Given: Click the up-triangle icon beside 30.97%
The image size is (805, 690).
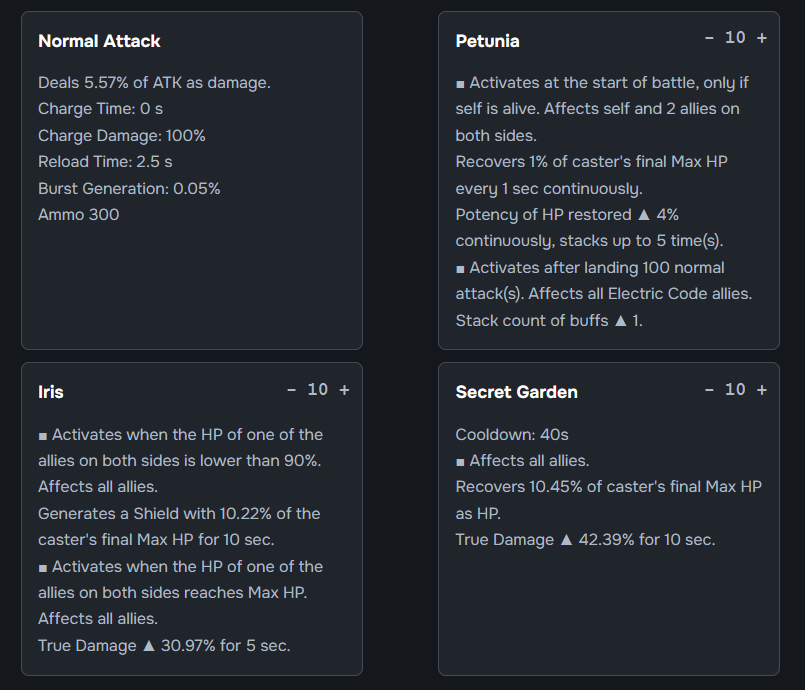Looking at the screenshot, I should coord(149,645).
